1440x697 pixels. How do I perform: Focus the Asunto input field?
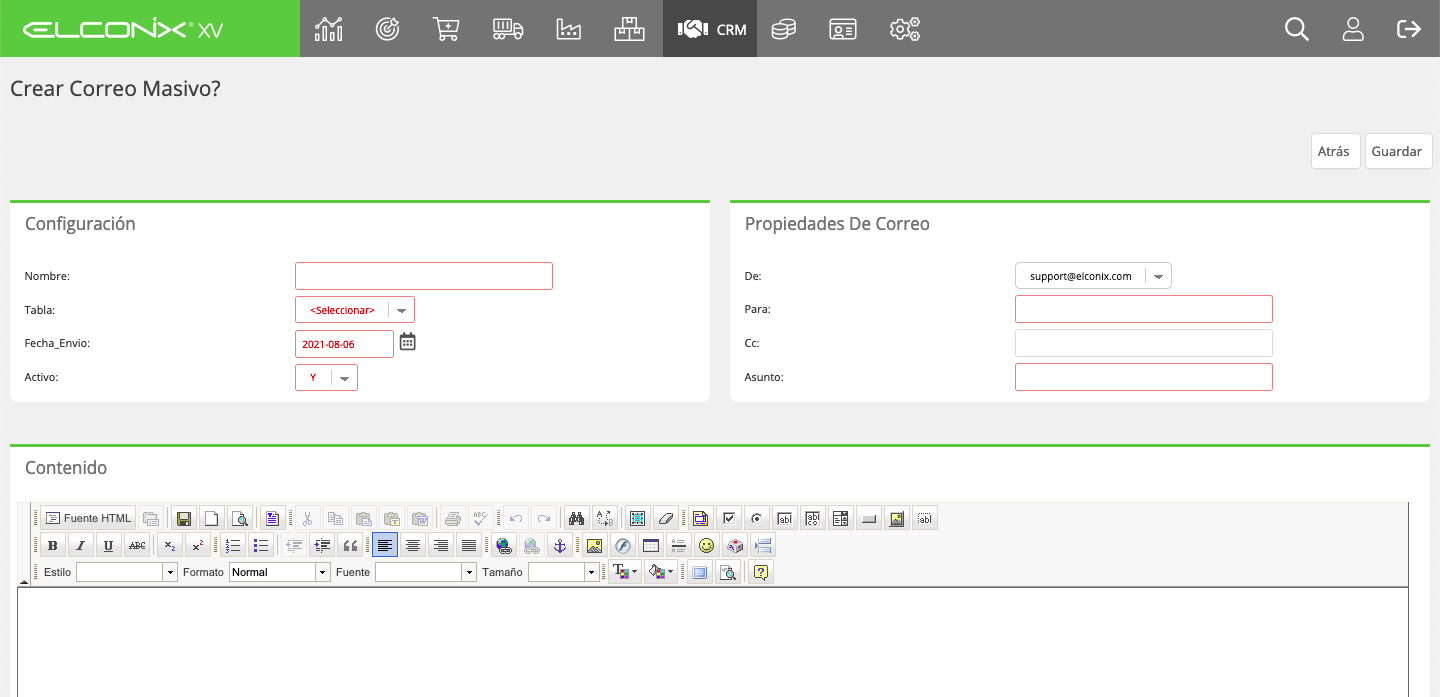(x=1144, y=377)
